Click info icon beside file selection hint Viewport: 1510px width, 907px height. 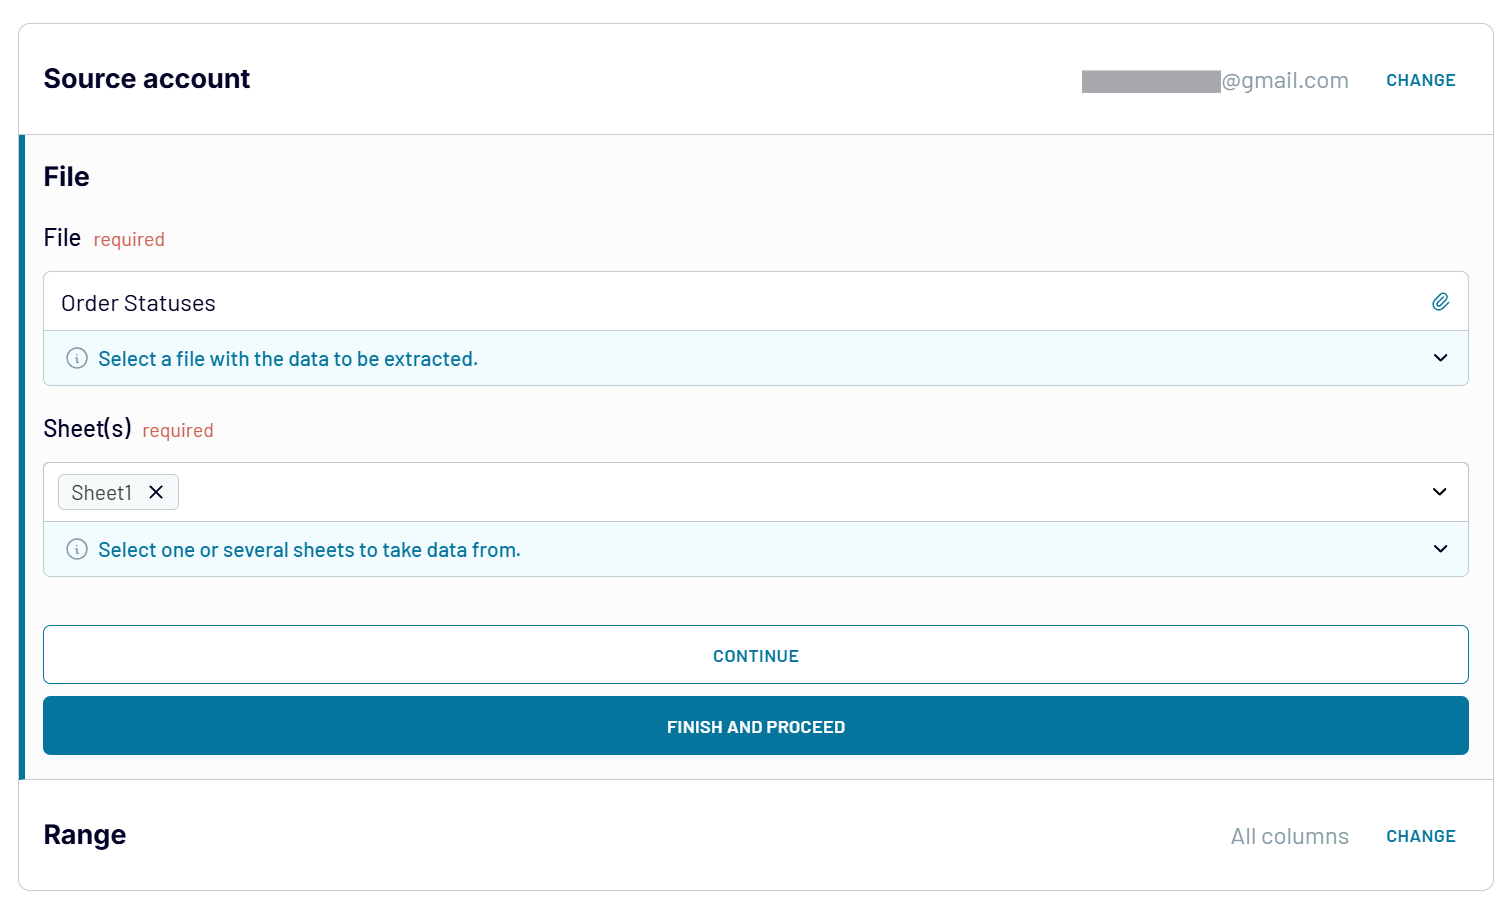pos(77,358)
